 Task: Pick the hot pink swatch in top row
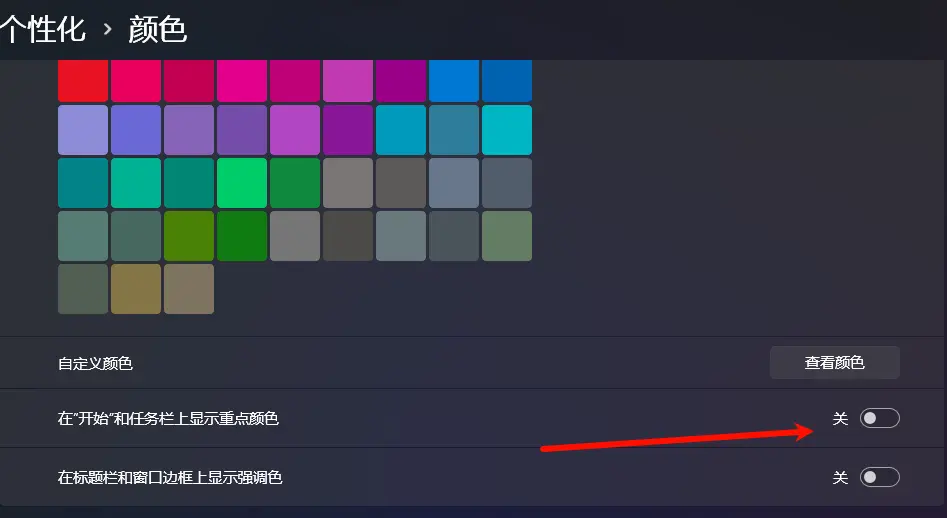point(242,80)
